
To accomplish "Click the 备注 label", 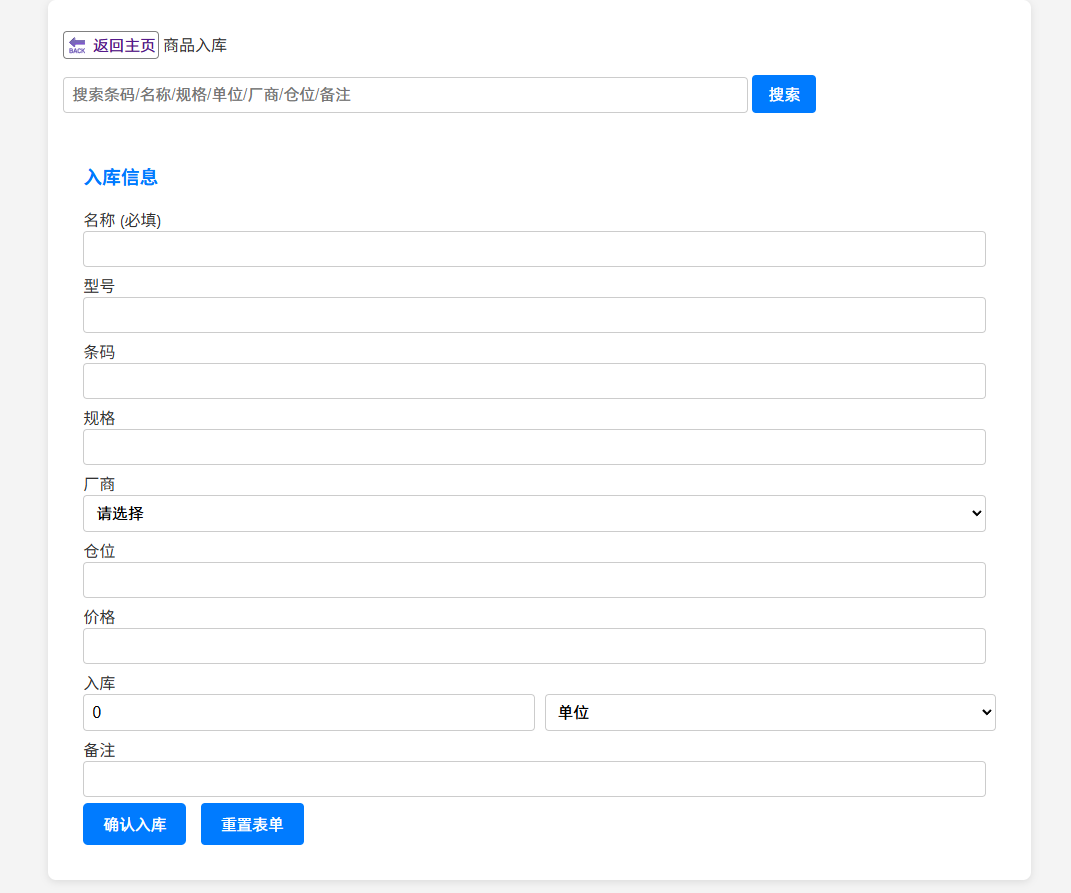I will [x=99, y=750].
